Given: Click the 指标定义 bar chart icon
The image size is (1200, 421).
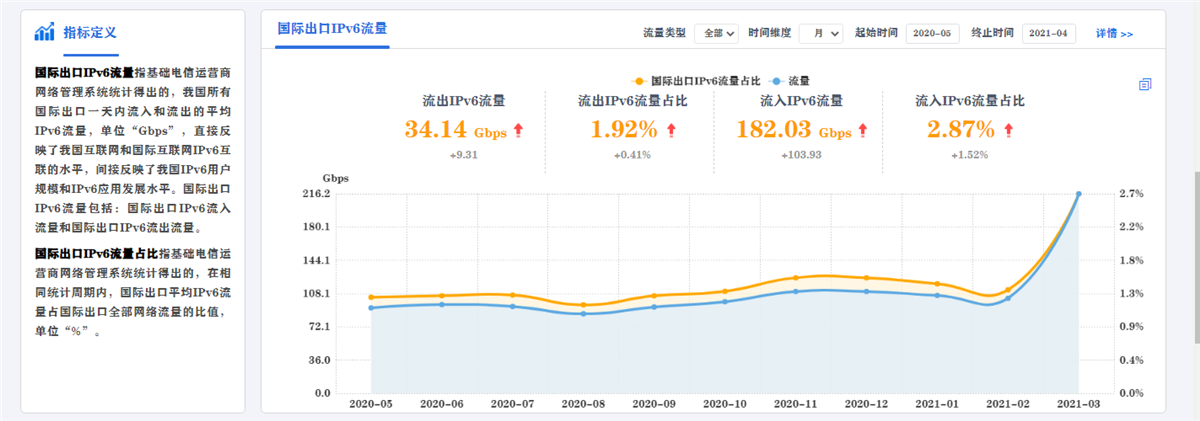Looking at the screenshot, I should pyautogui.click(x=44, y=33).
